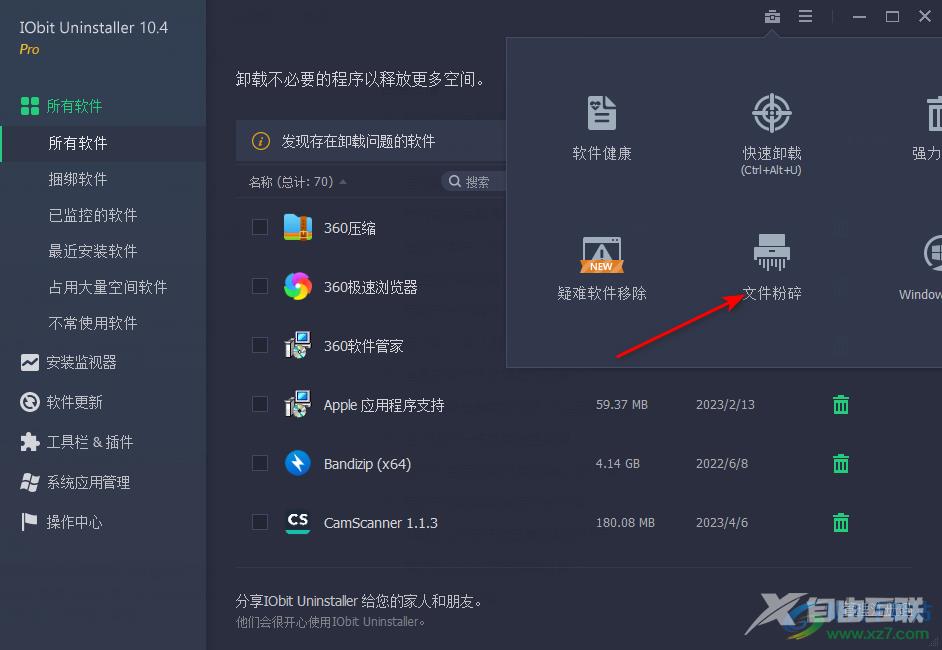Click the Apple 应用程序支持 size 59.37 MB
Screen dimensions: 942x650
[622, 404]
